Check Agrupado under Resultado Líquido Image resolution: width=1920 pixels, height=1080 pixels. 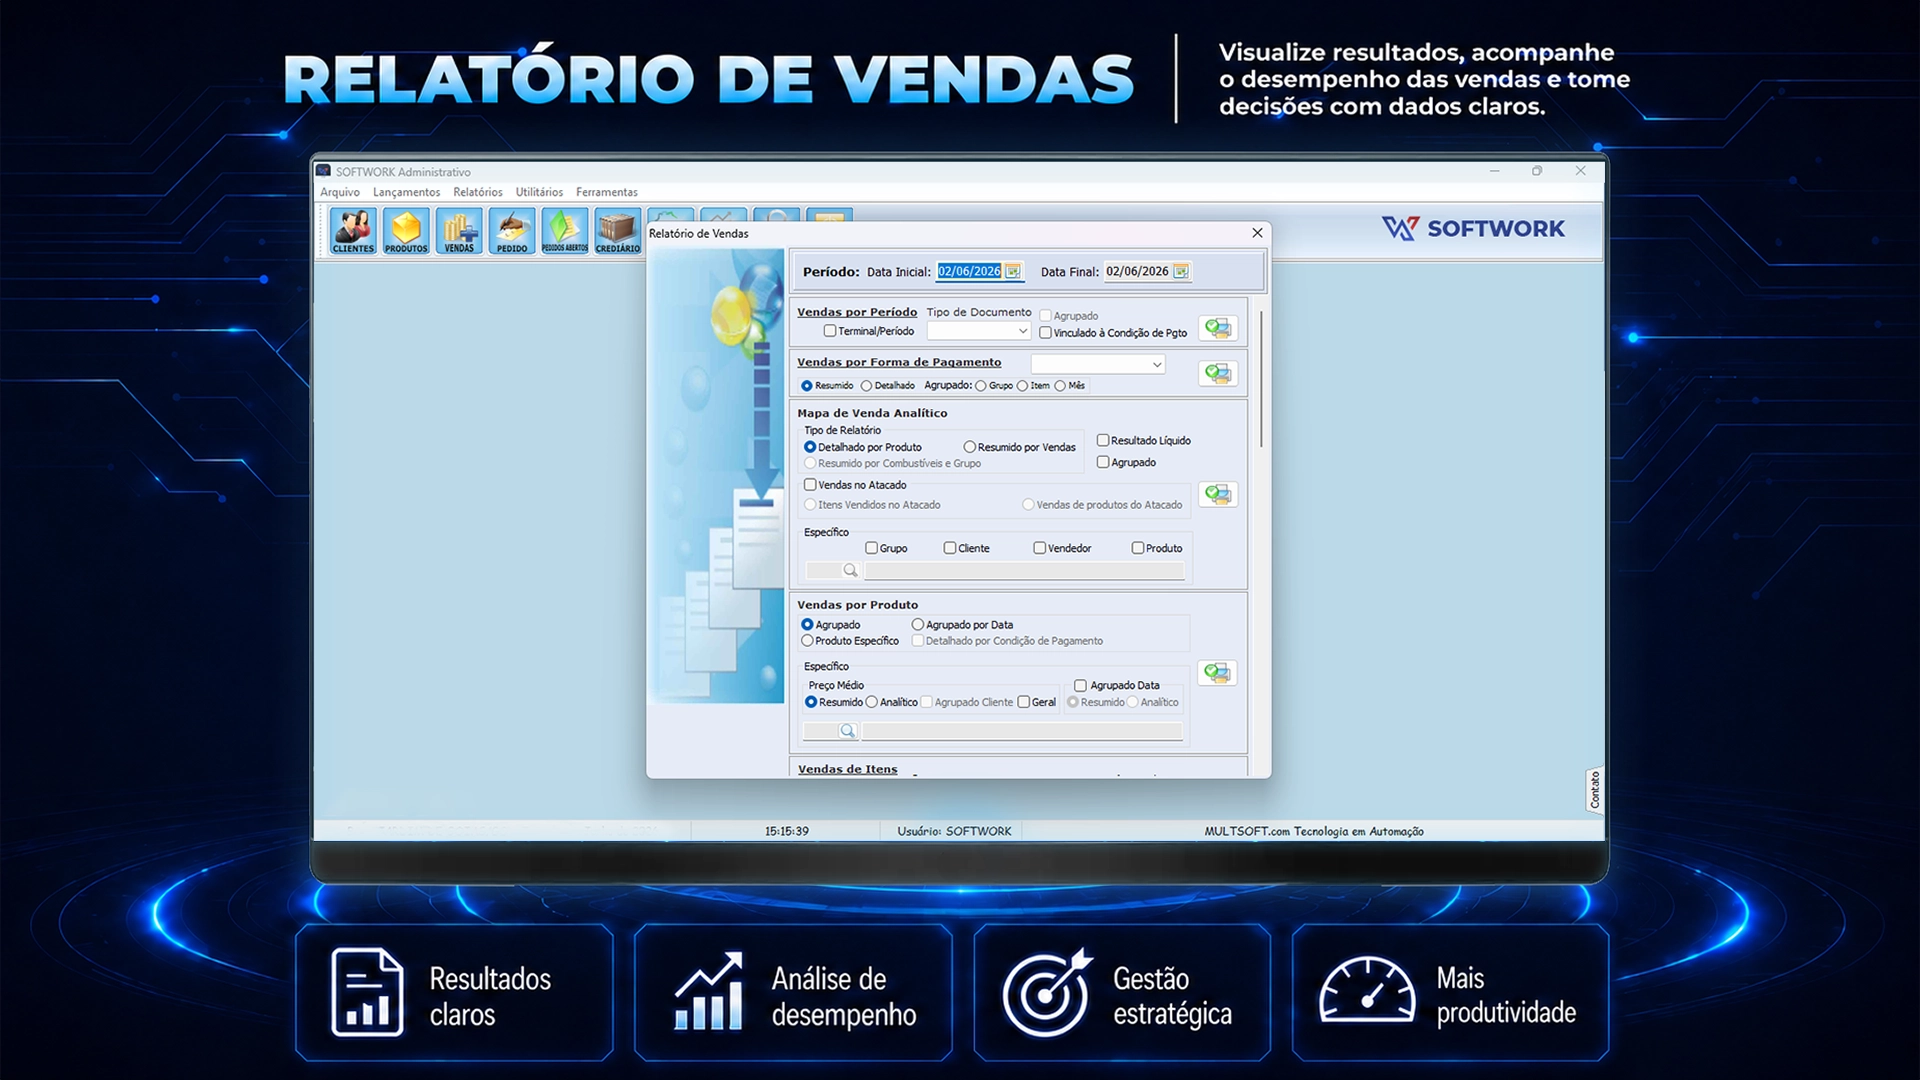pos(1103,462)
